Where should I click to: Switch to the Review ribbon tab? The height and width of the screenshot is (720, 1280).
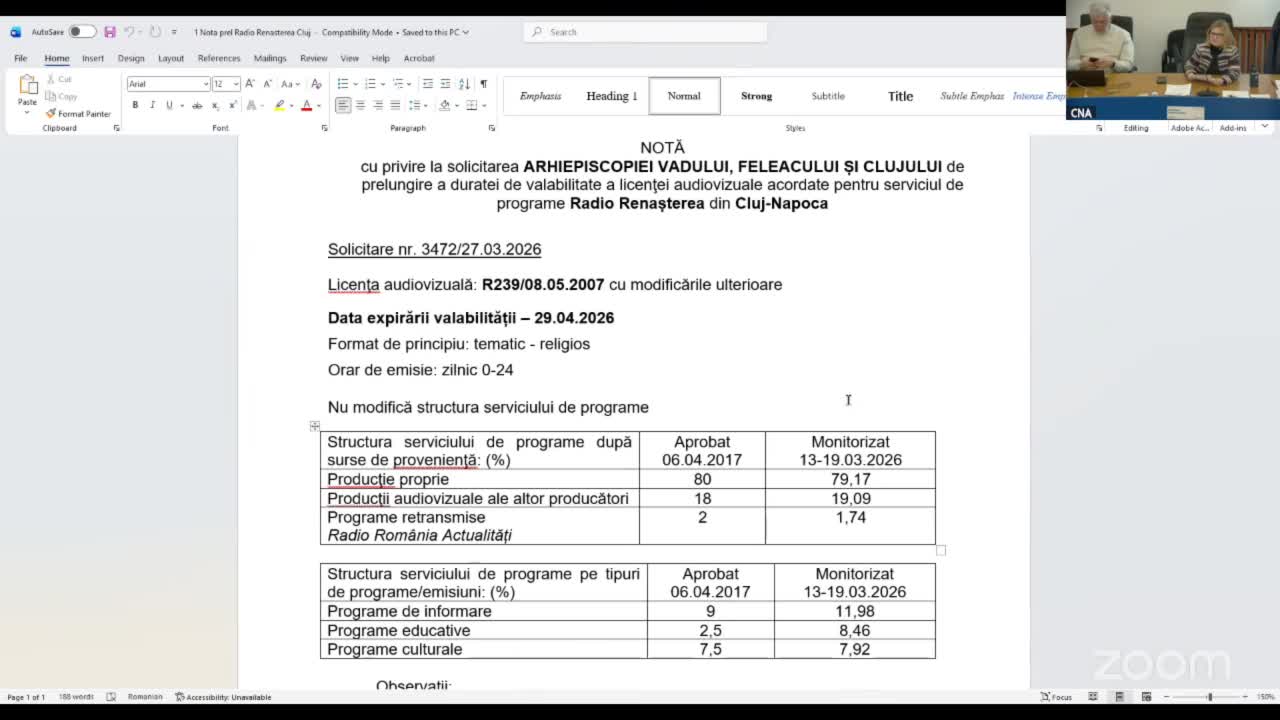click(314, 58)
